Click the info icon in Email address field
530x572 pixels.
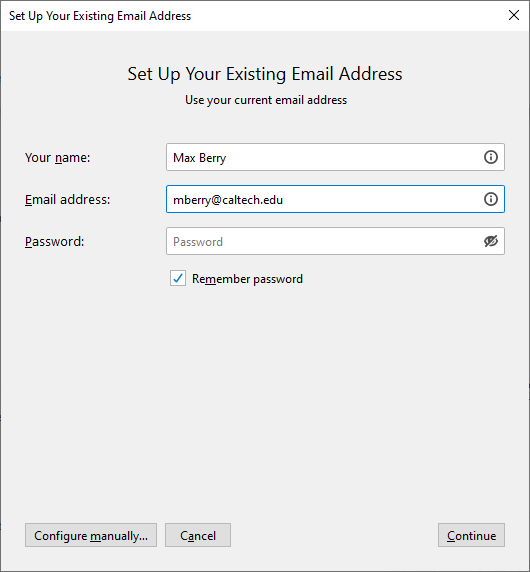click(491, 199)
